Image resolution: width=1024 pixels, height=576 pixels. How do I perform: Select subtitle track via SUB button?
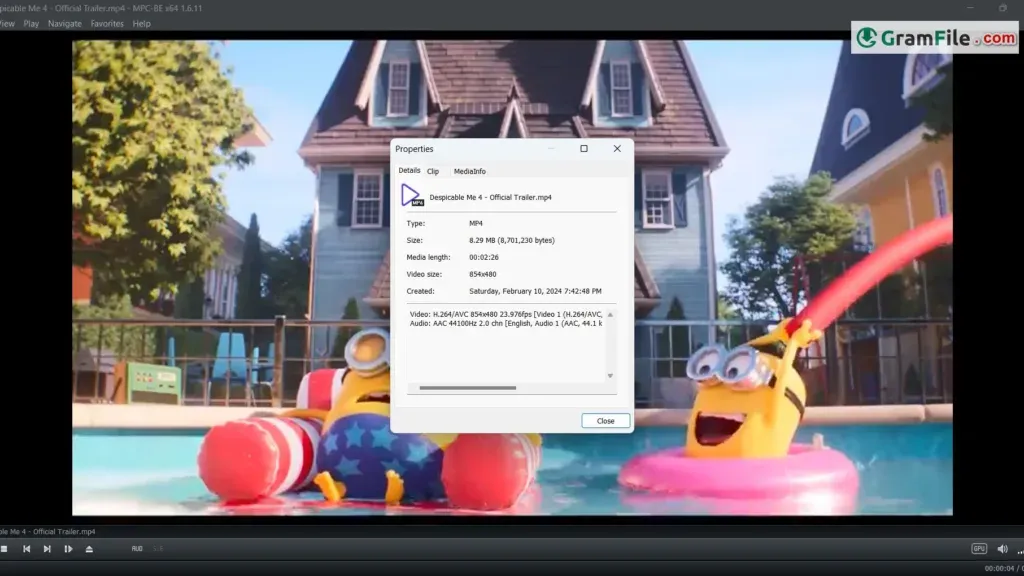pyautogui.click(x=158, y=549)
